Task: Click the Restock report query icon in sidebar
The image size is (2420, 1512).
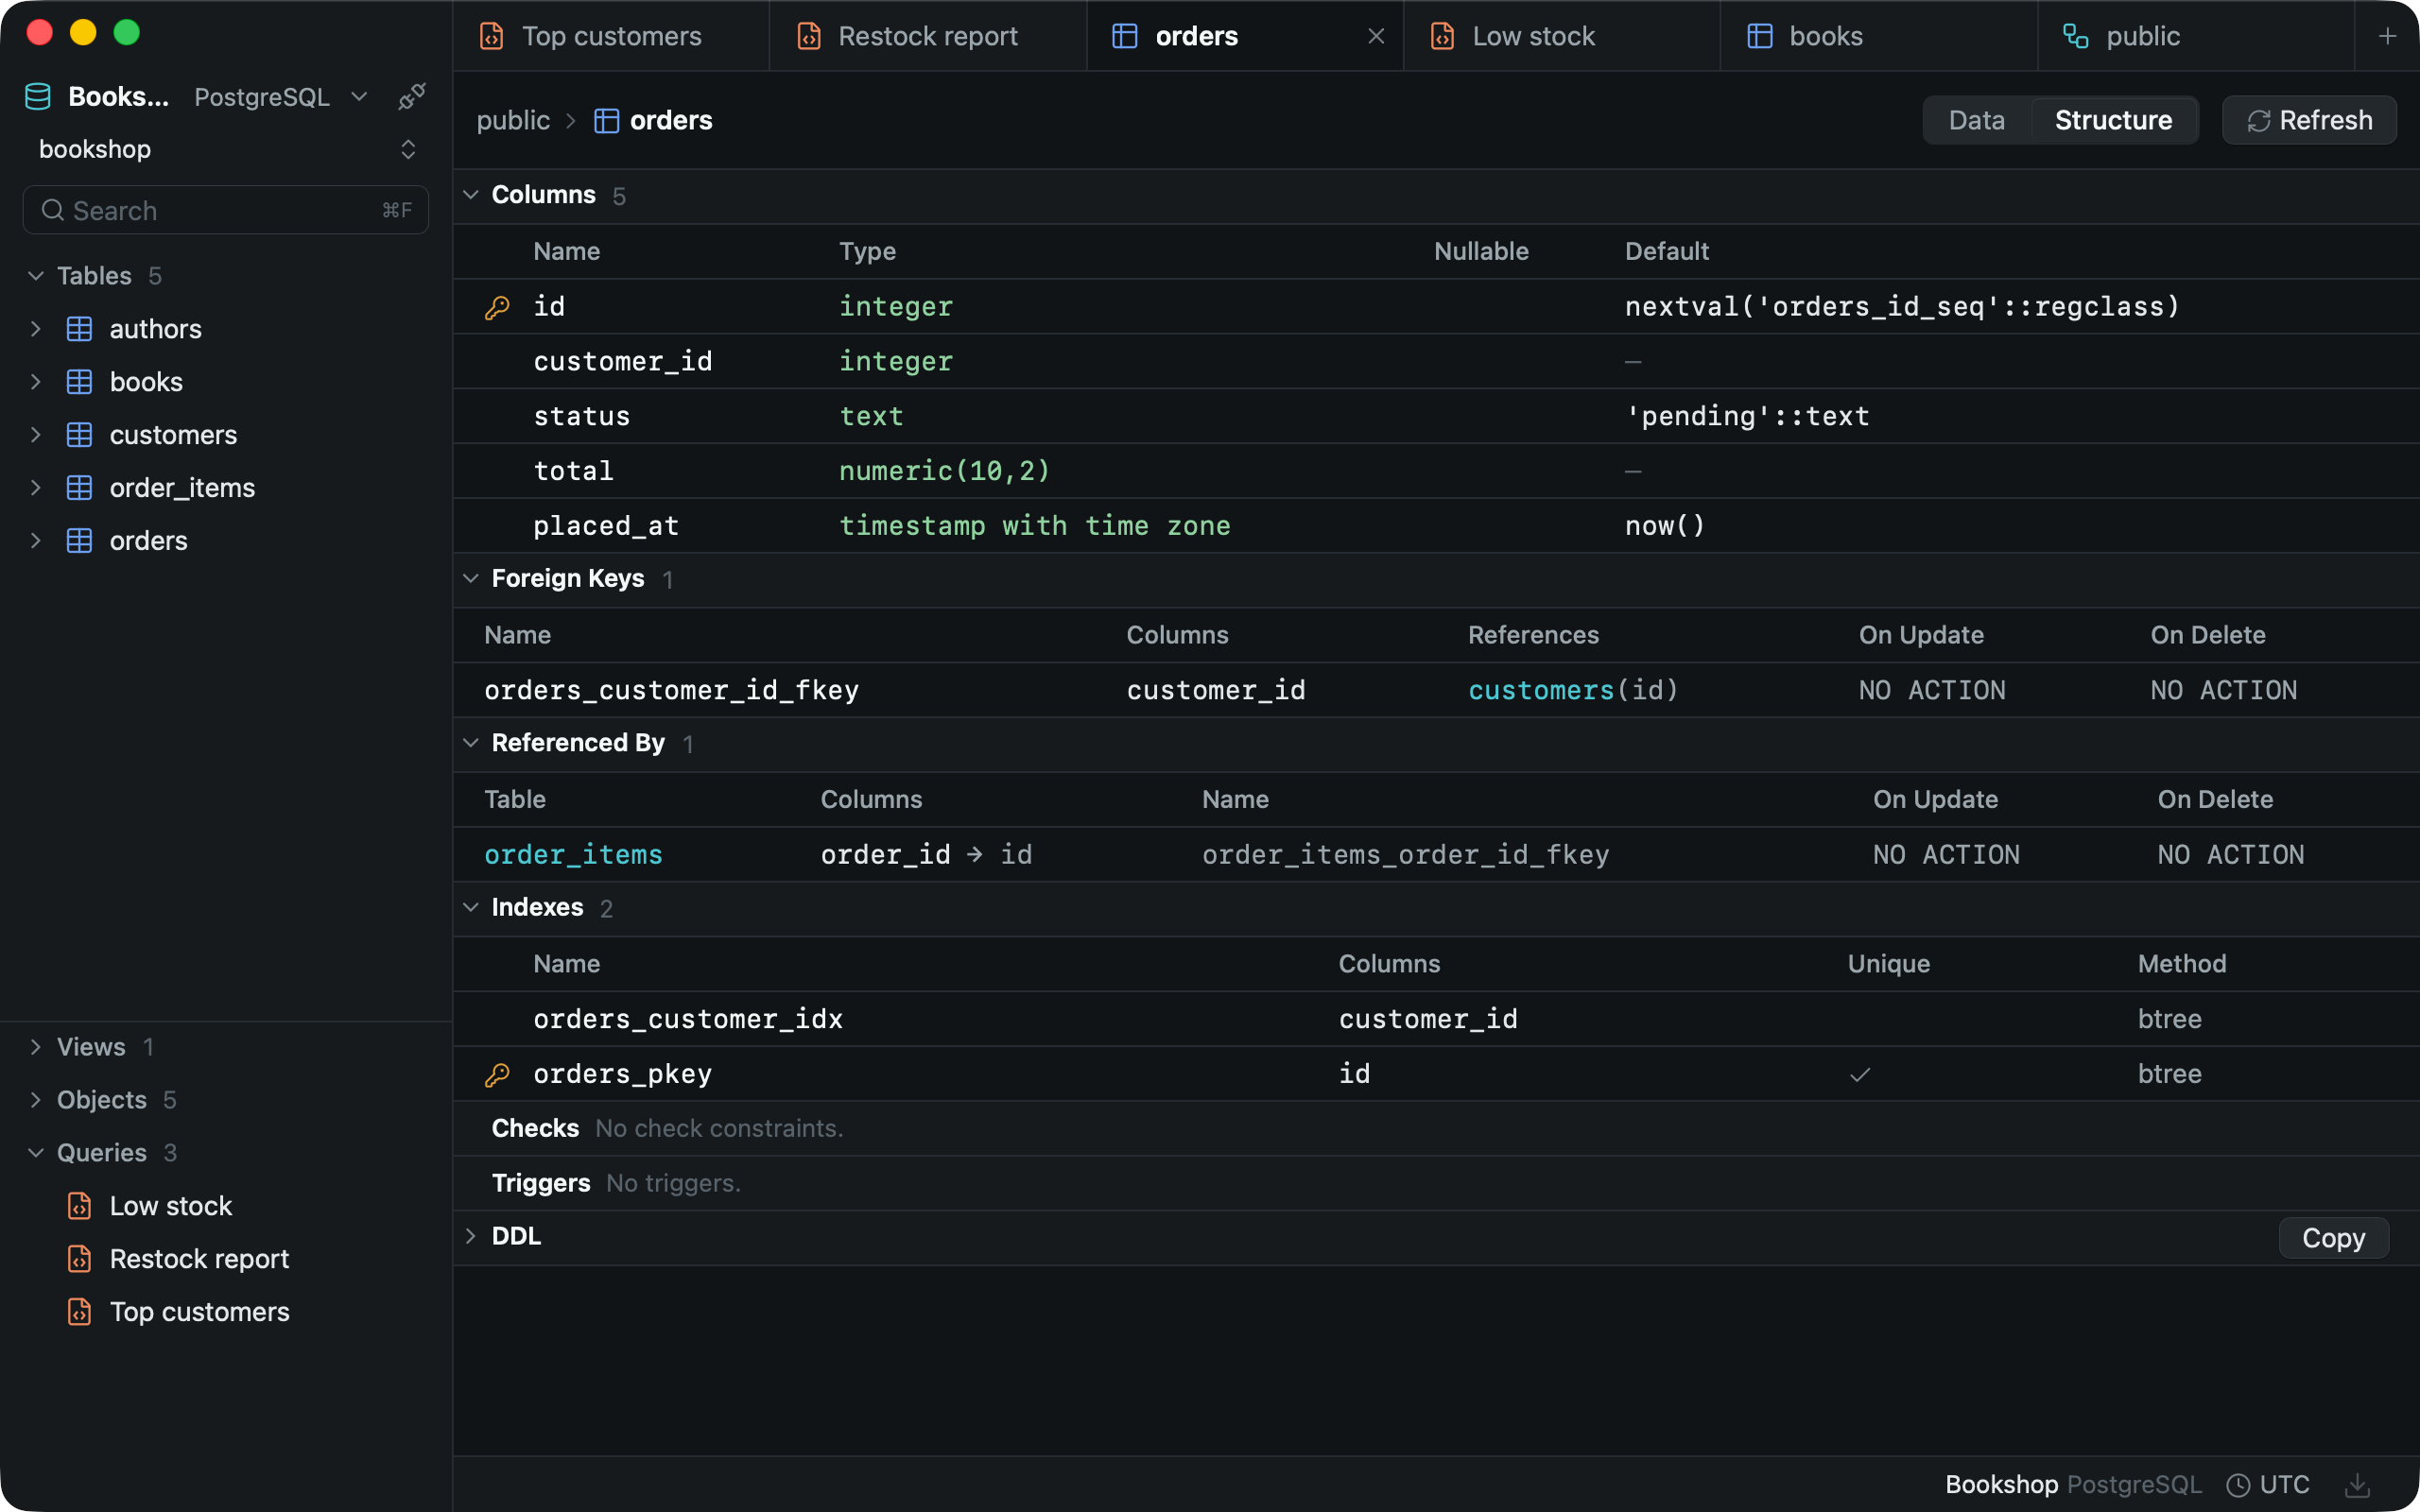Action: click(79, 1259)
